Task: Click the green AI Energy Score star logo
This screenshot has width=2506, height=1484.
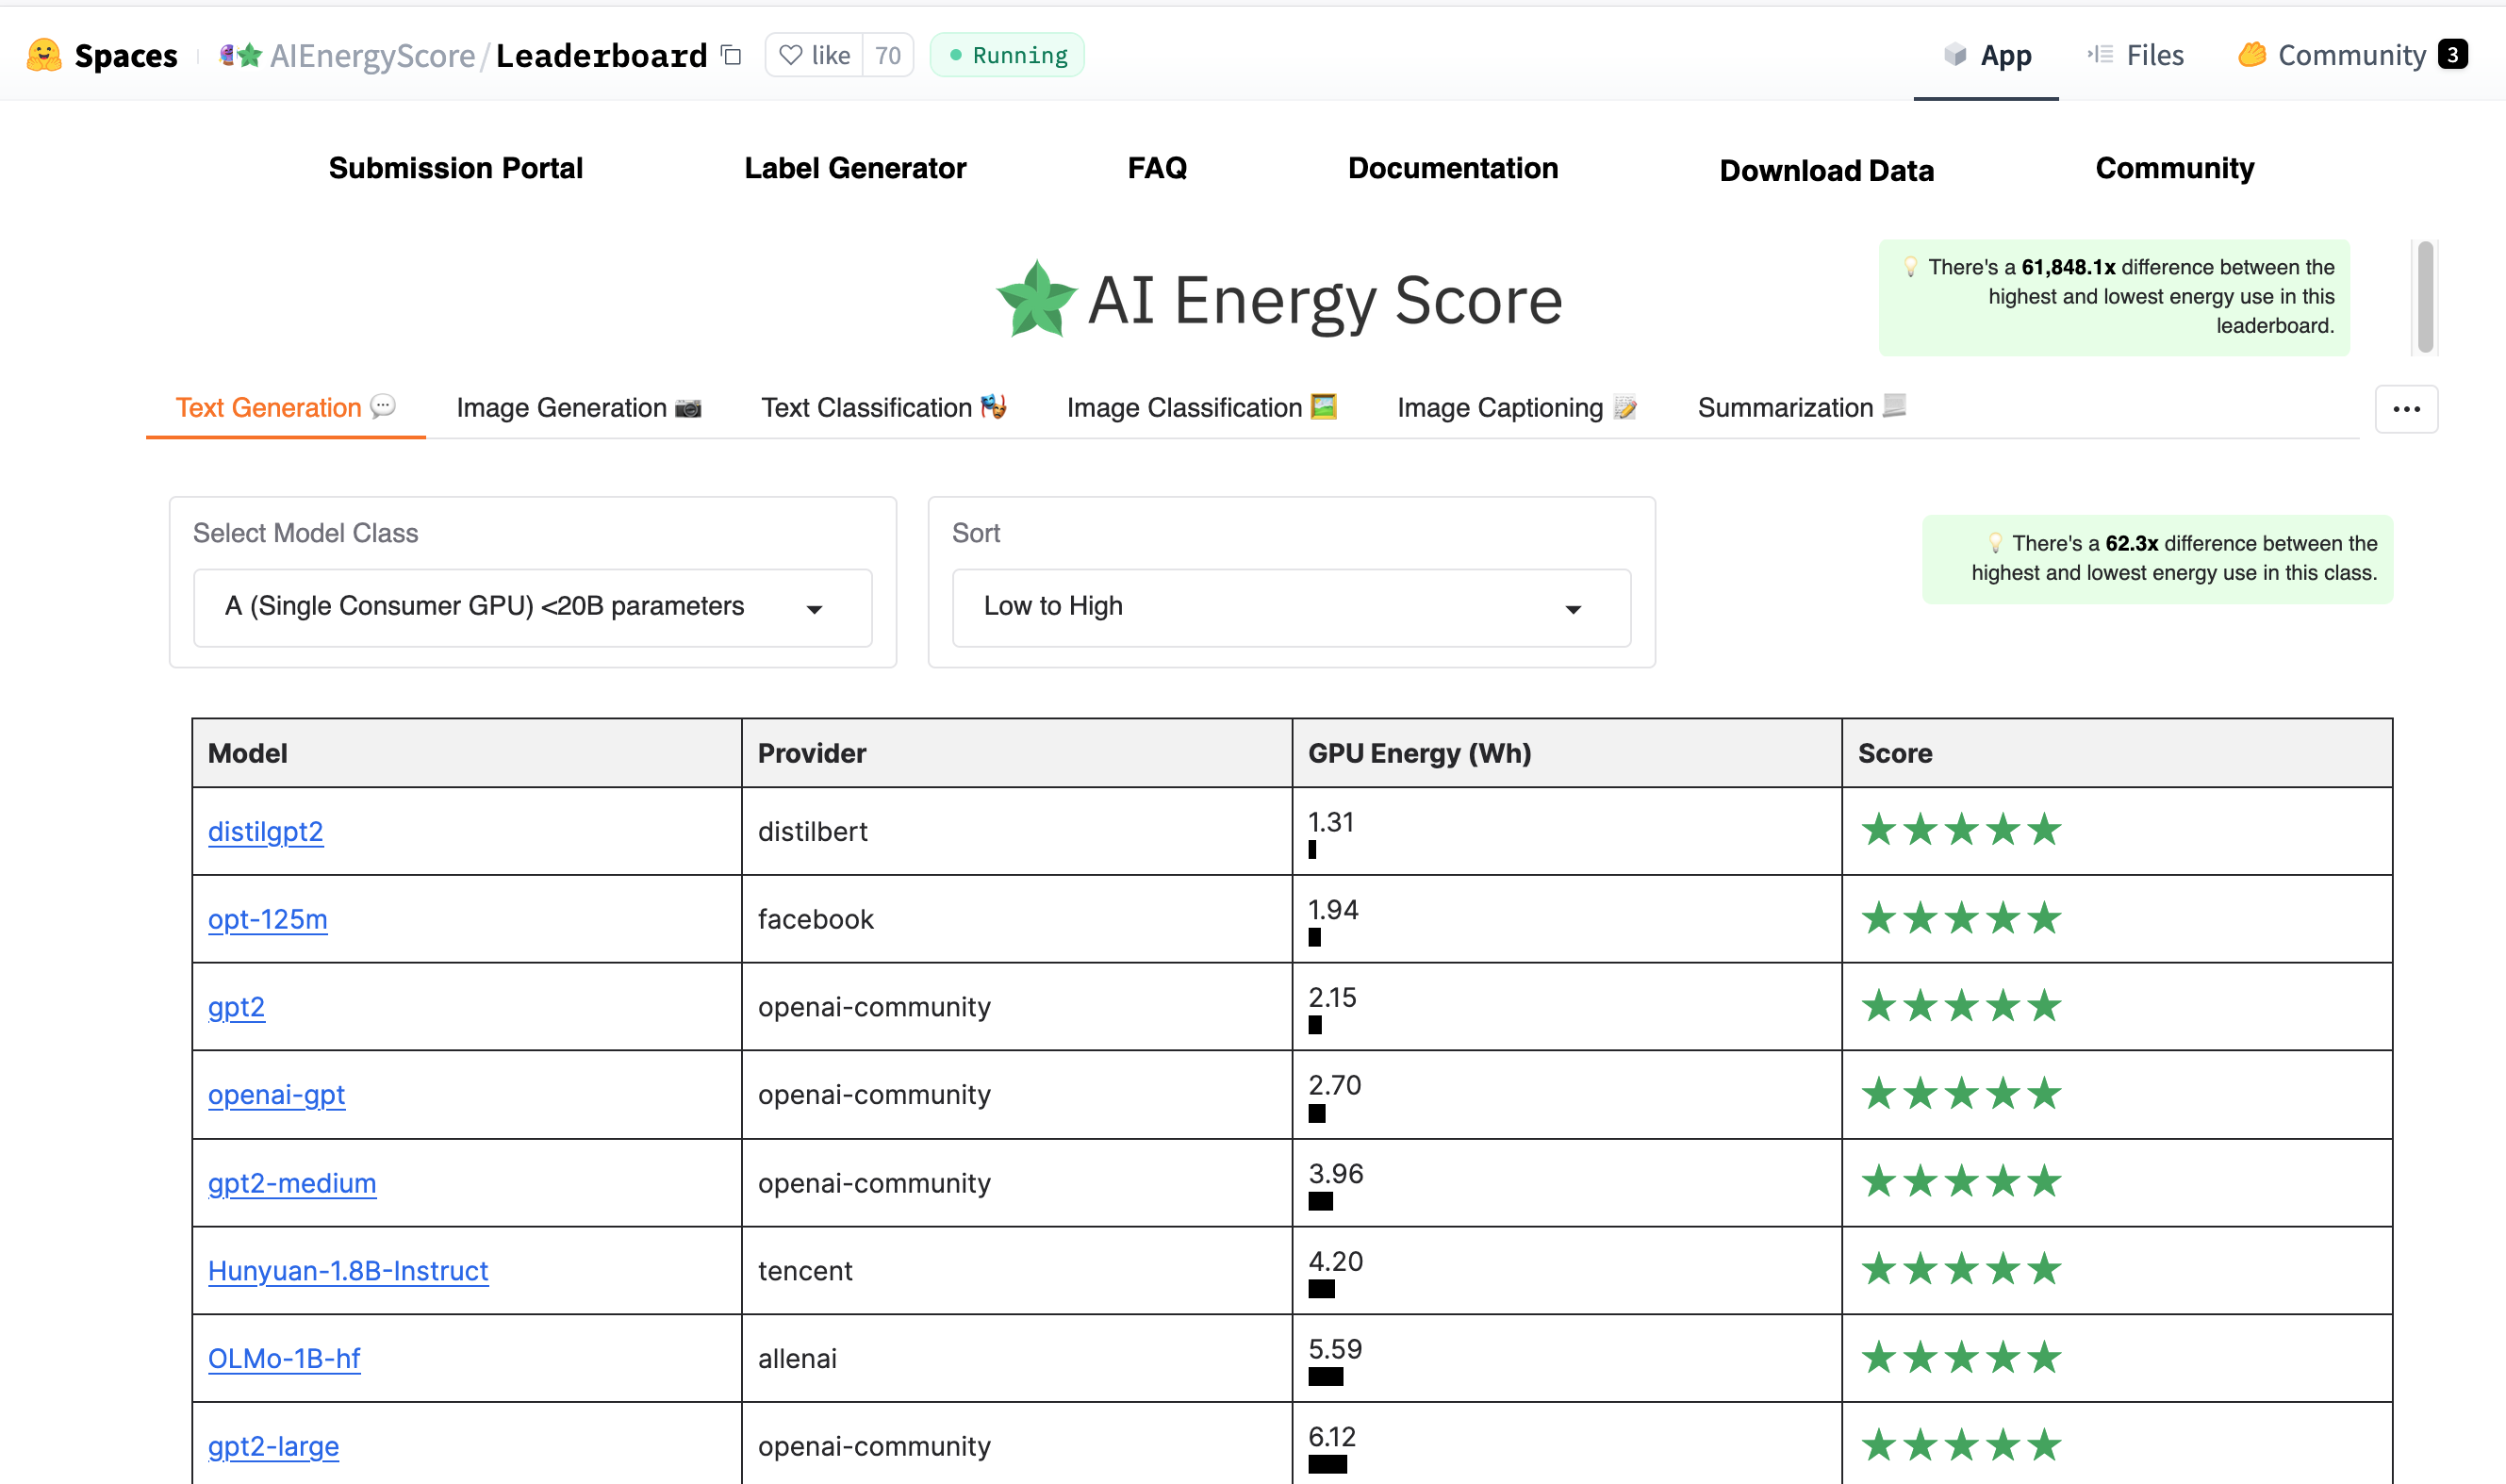Action: 1036,300
